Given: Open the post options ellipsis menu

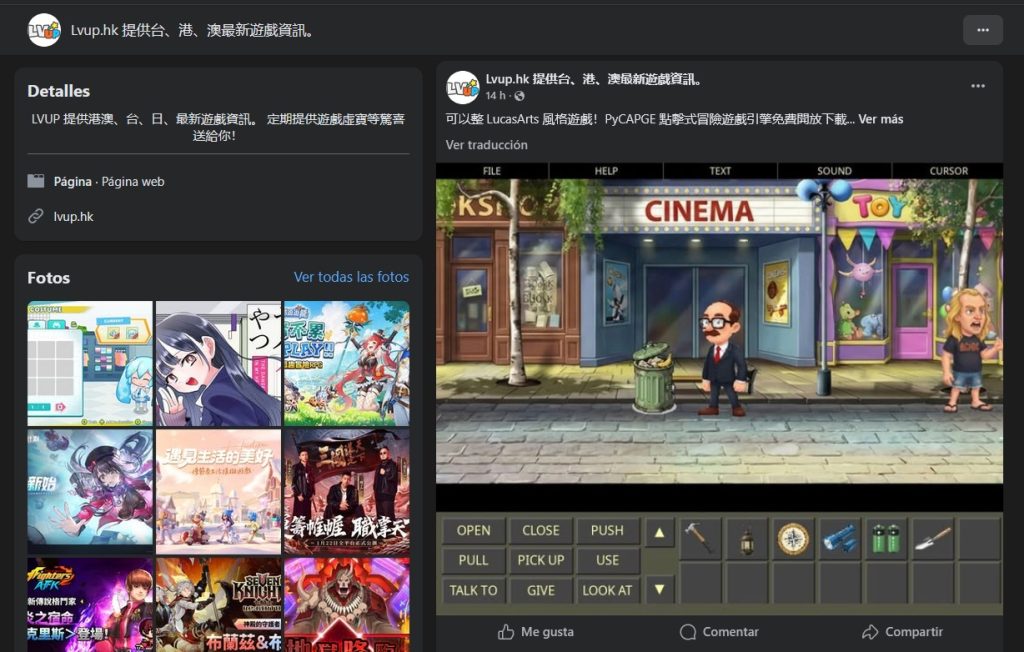Looking at the screenshot, I should pyautogui.click(x=977, y=86).
